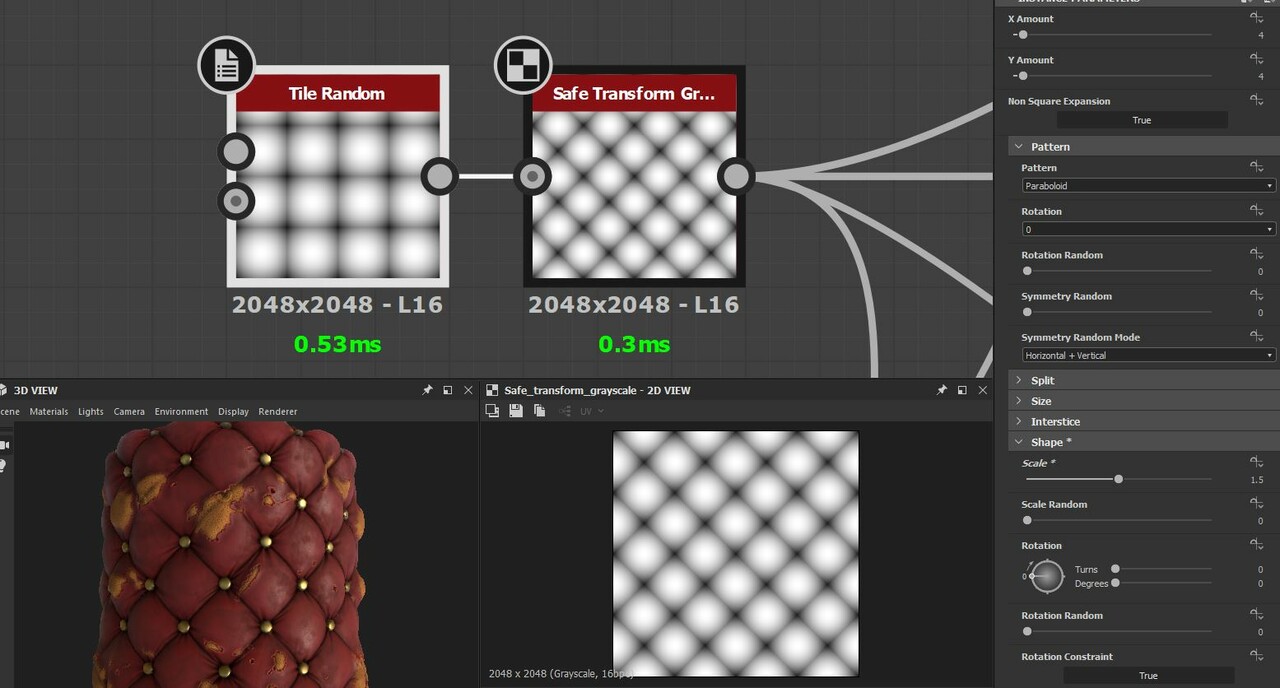
Task: Click the Scale slider handle
Action: pos(1118,479)
